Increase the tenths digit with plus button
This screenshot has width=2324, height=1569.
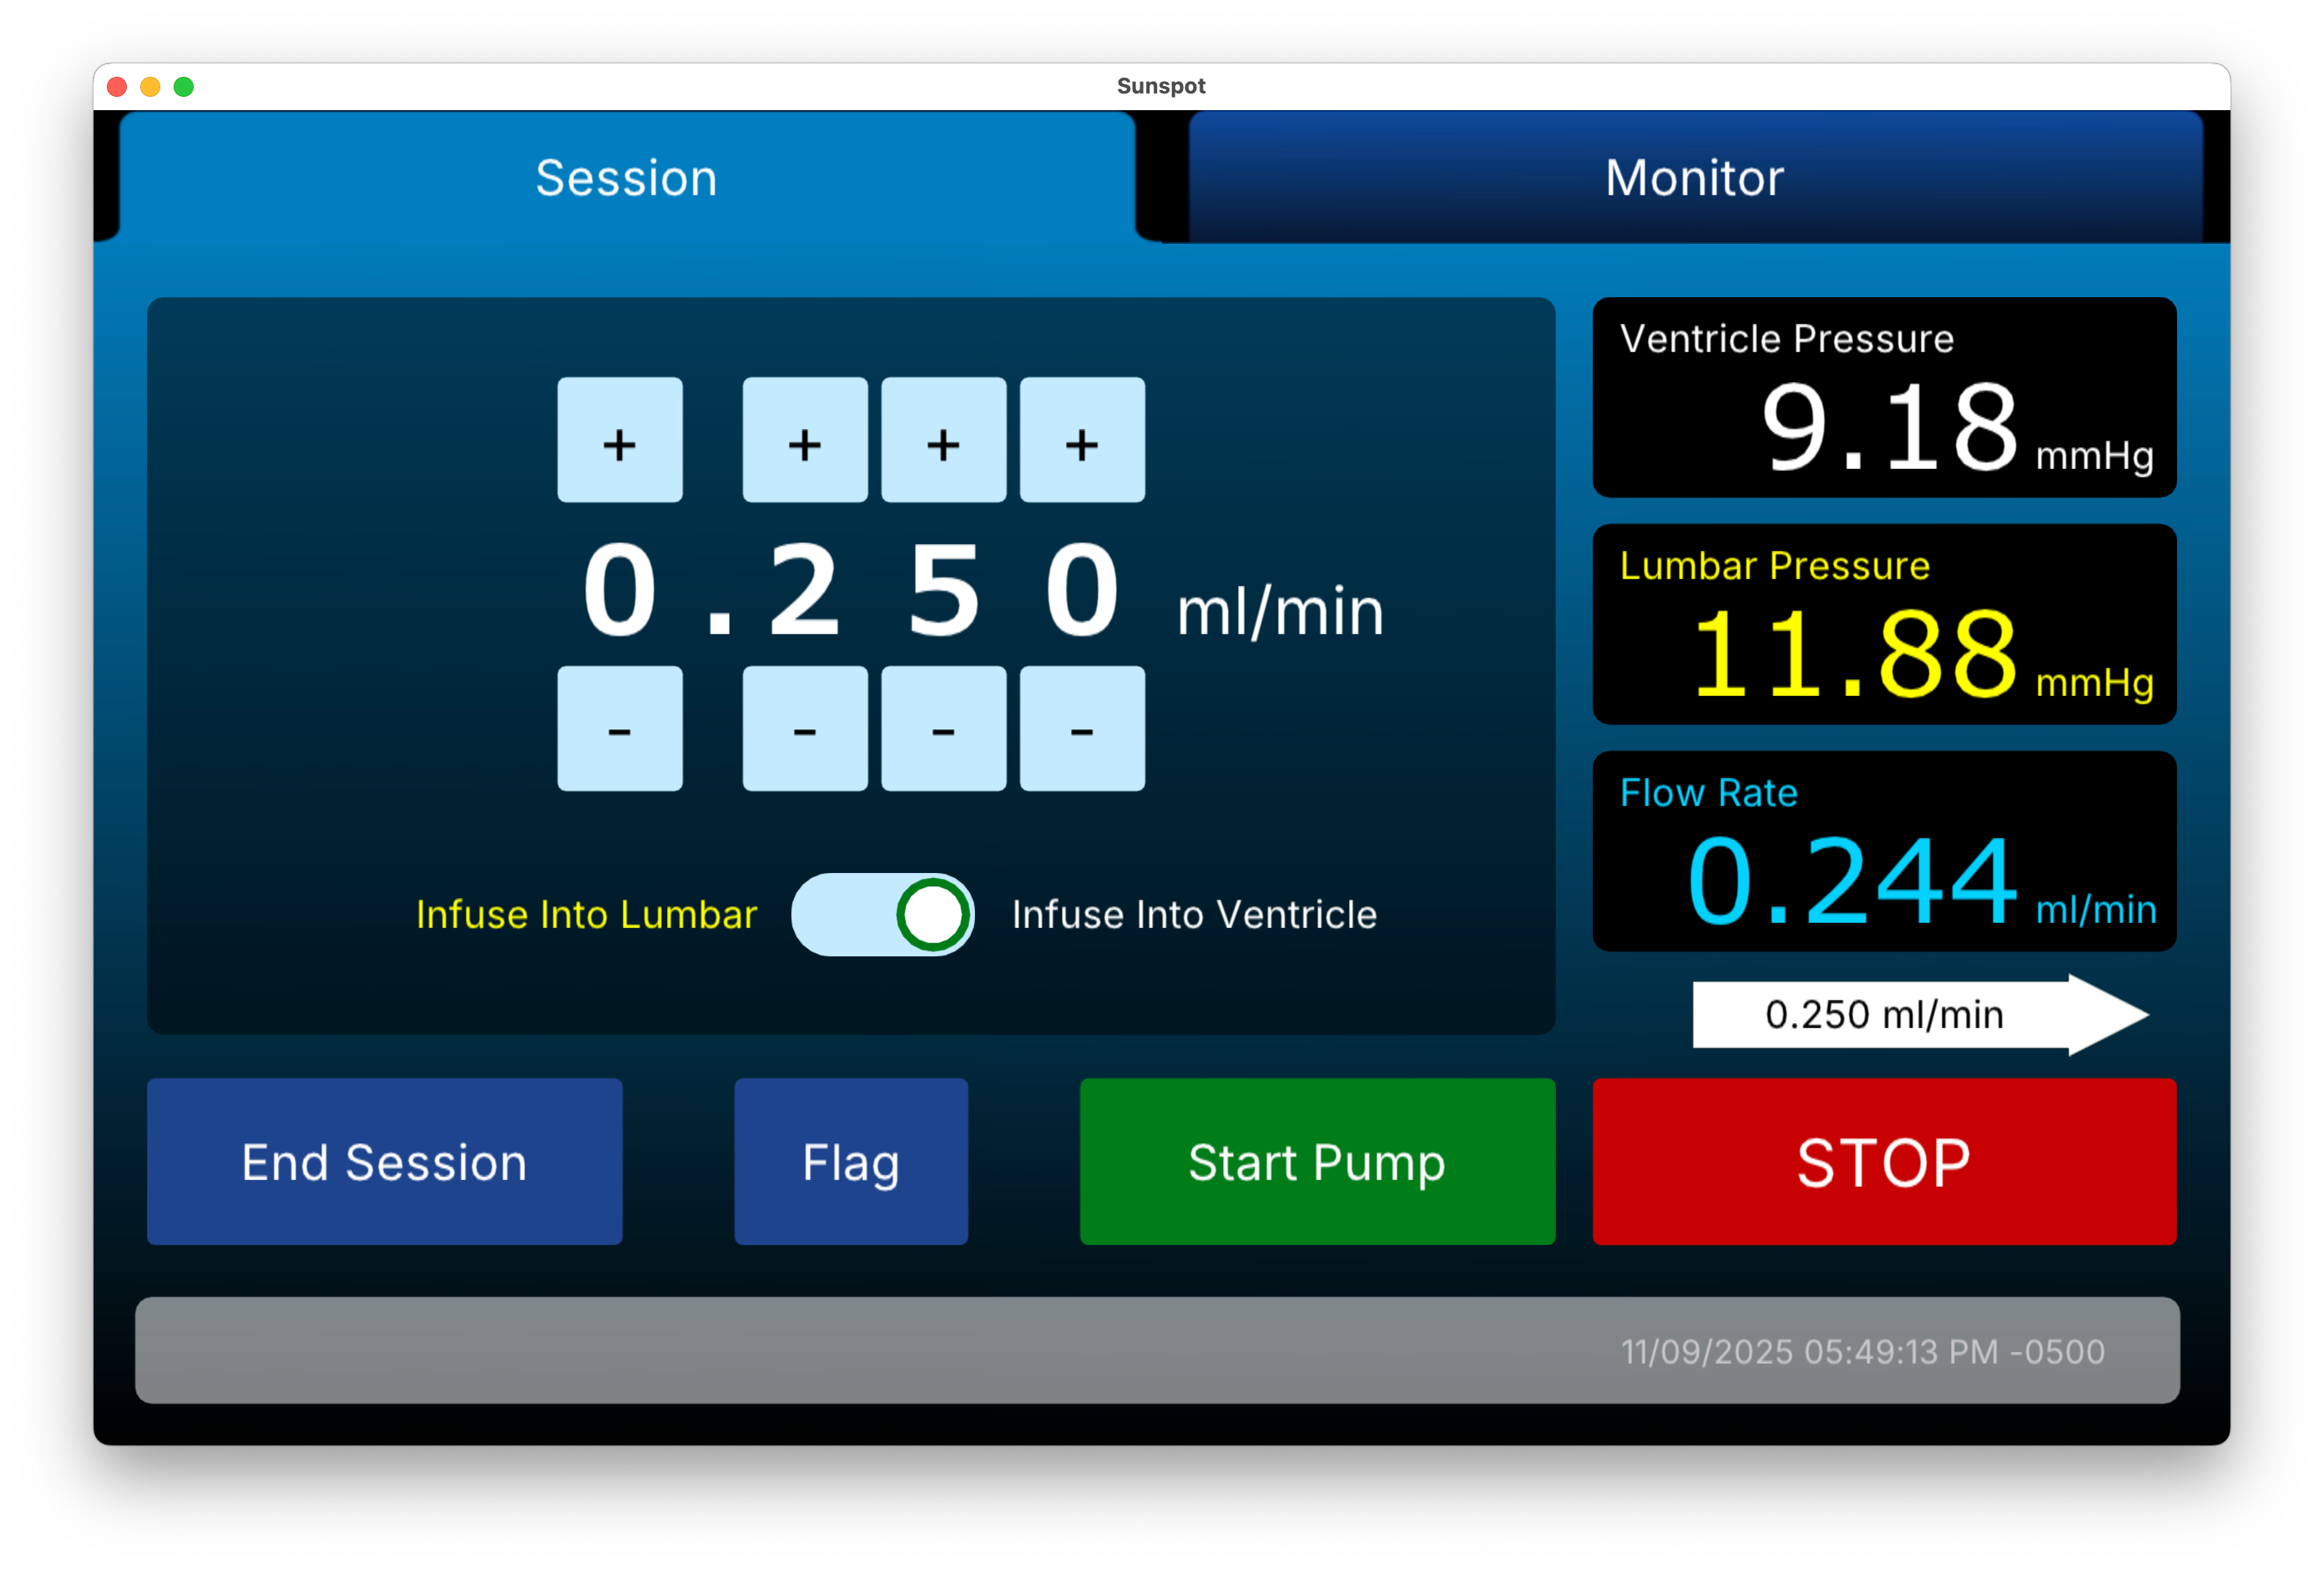coord(805,440)
